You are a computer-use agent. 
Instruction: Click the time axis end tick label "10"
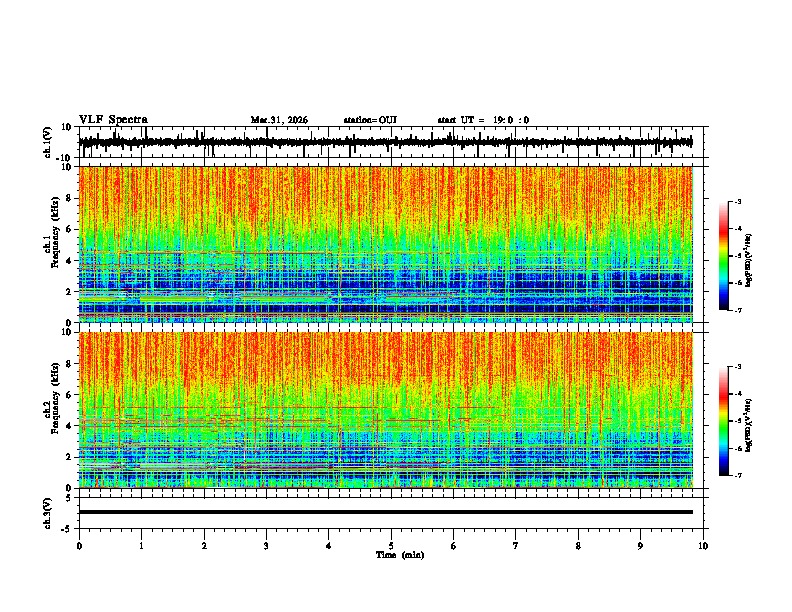point(703,546)
